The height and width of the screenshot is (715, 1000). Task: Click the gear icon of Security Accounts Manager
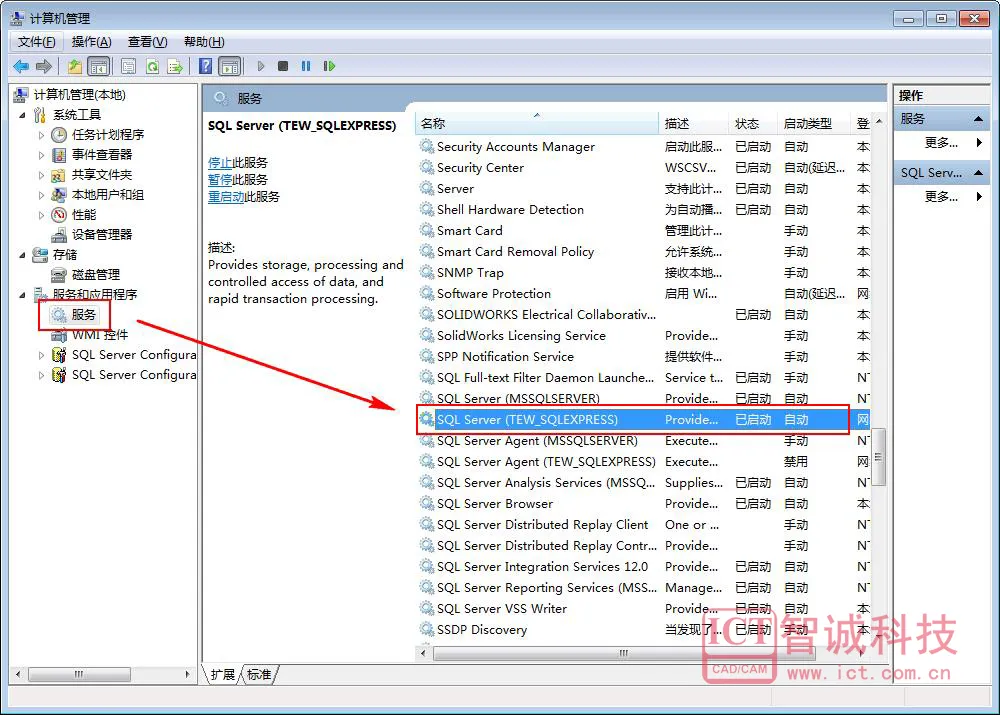coord(426,147)
